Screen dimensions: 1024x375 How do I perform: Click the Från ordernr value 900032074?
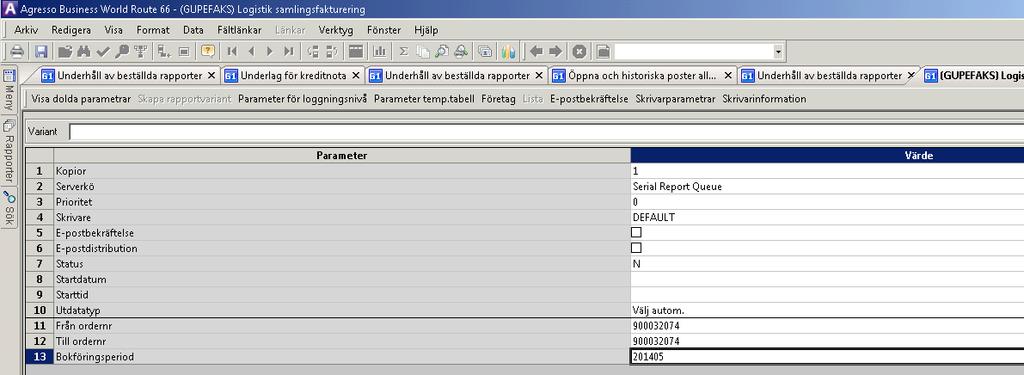pyautogui.click(x=827, y=325)
